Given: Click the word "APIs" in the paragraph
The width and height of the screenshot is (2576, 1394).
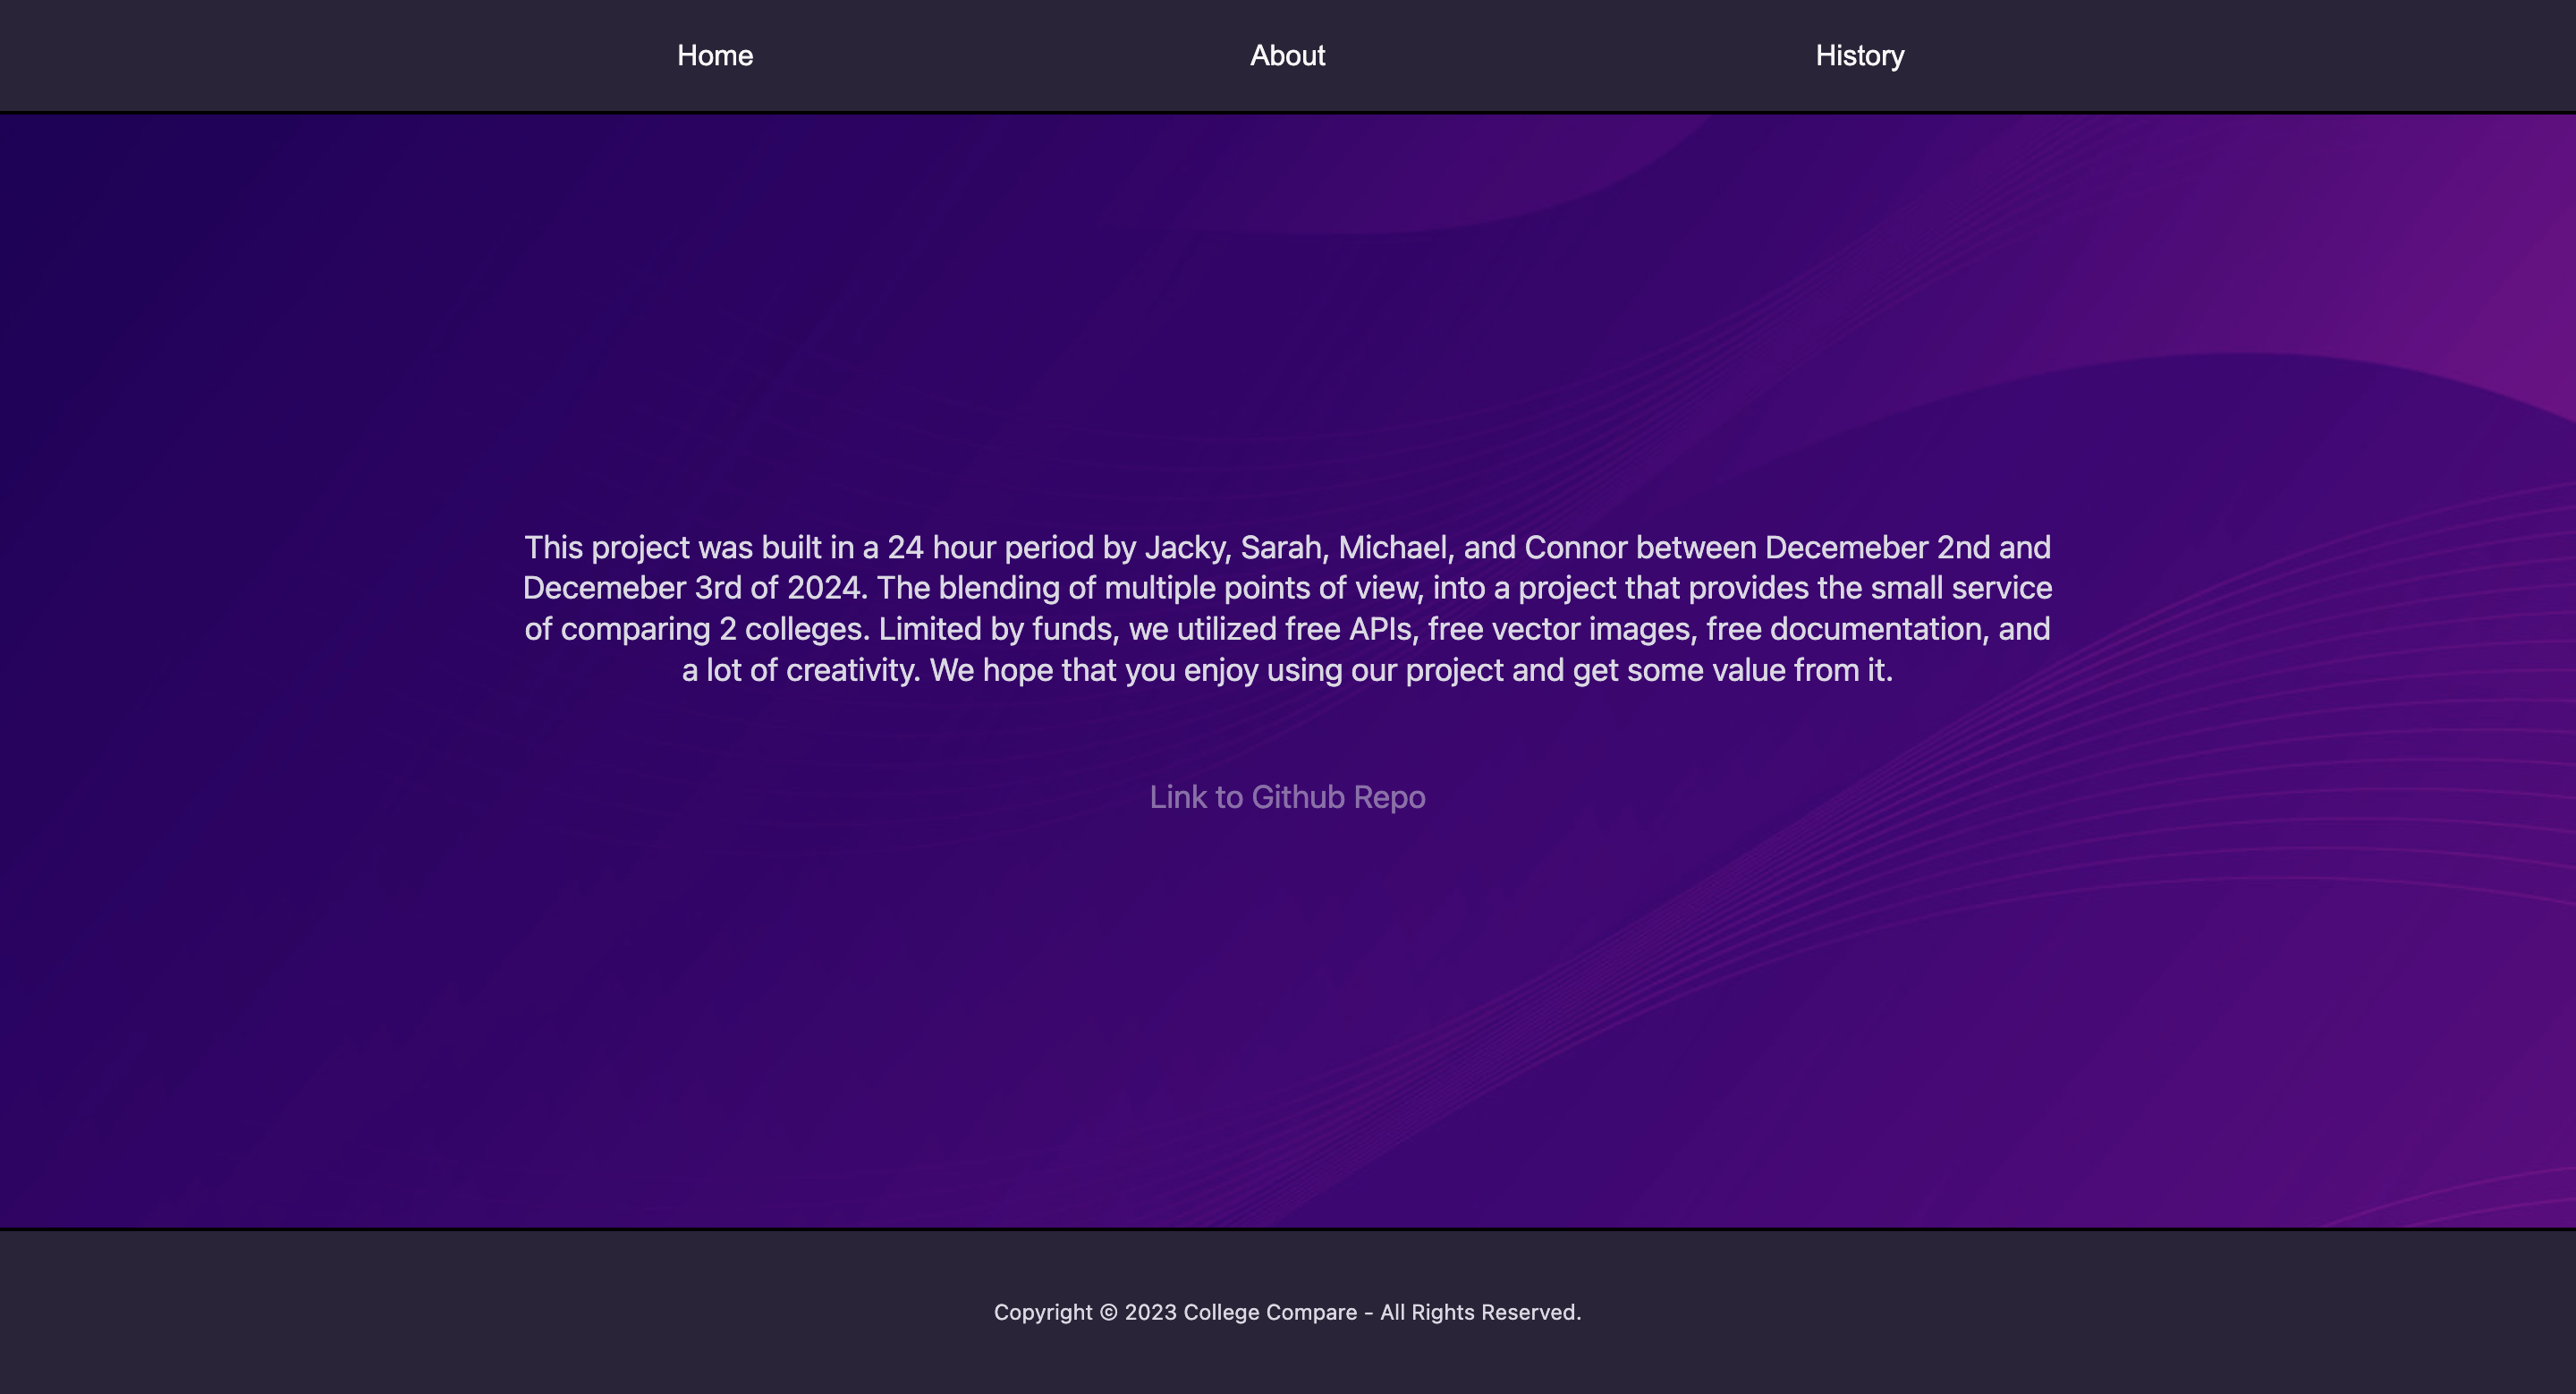Looking at the screenshot, I should coord(1383,629).
